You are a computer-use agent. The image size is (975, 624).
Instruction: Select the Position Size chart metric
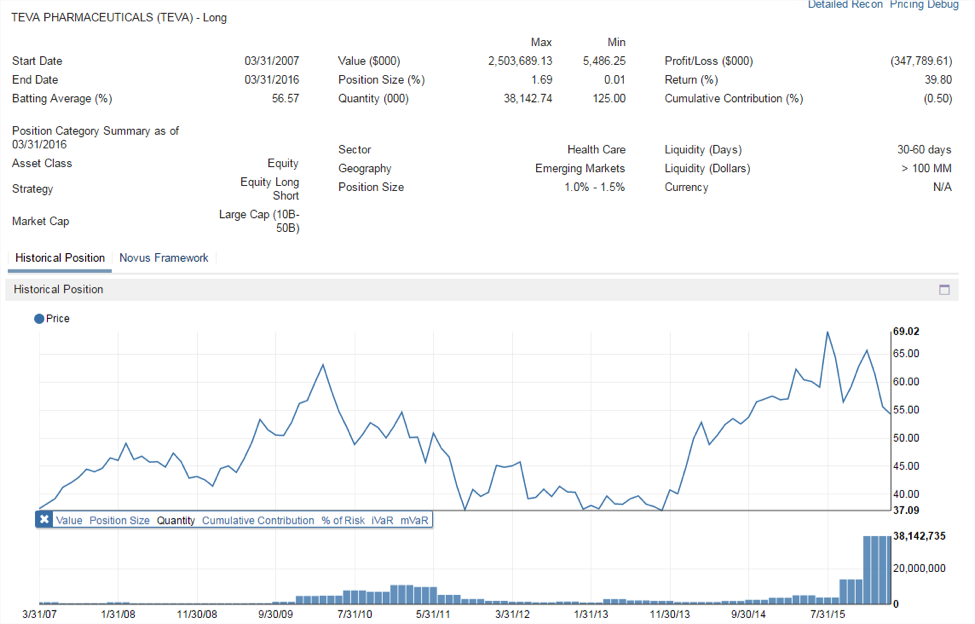pos(119,521)
